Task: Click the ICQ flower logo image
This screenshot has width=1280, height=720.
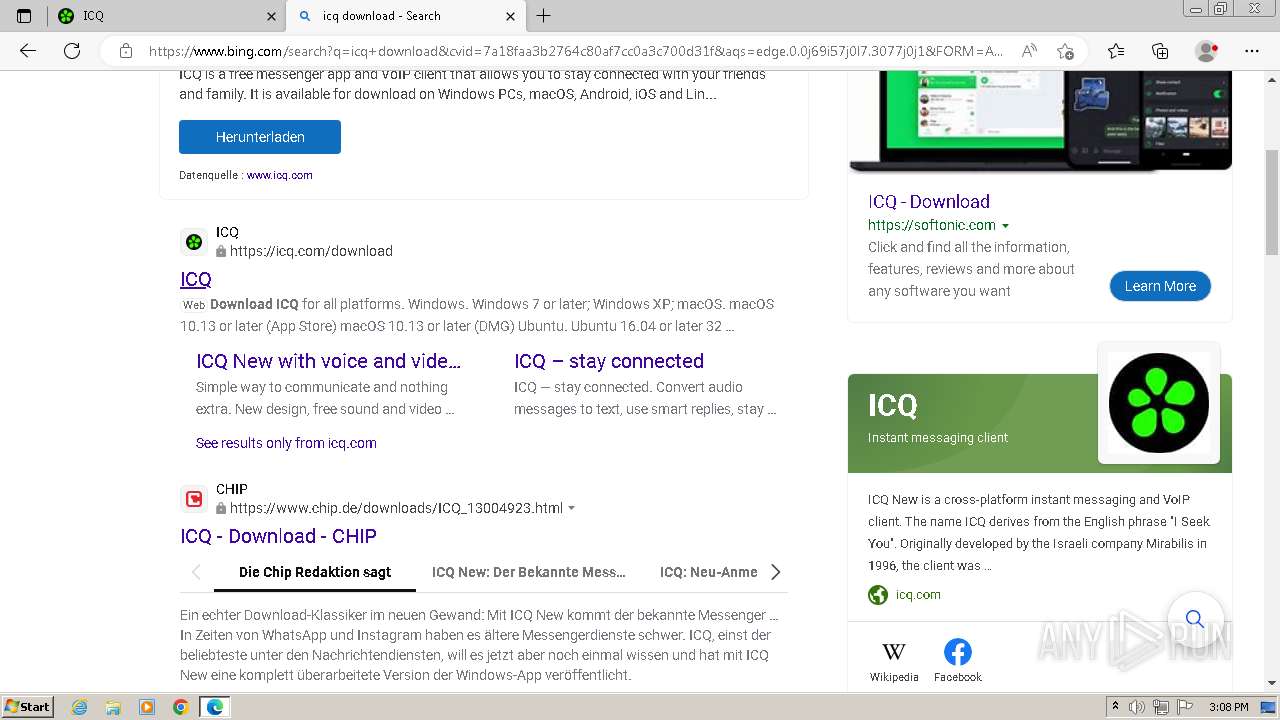Action: click(1159, 403)
